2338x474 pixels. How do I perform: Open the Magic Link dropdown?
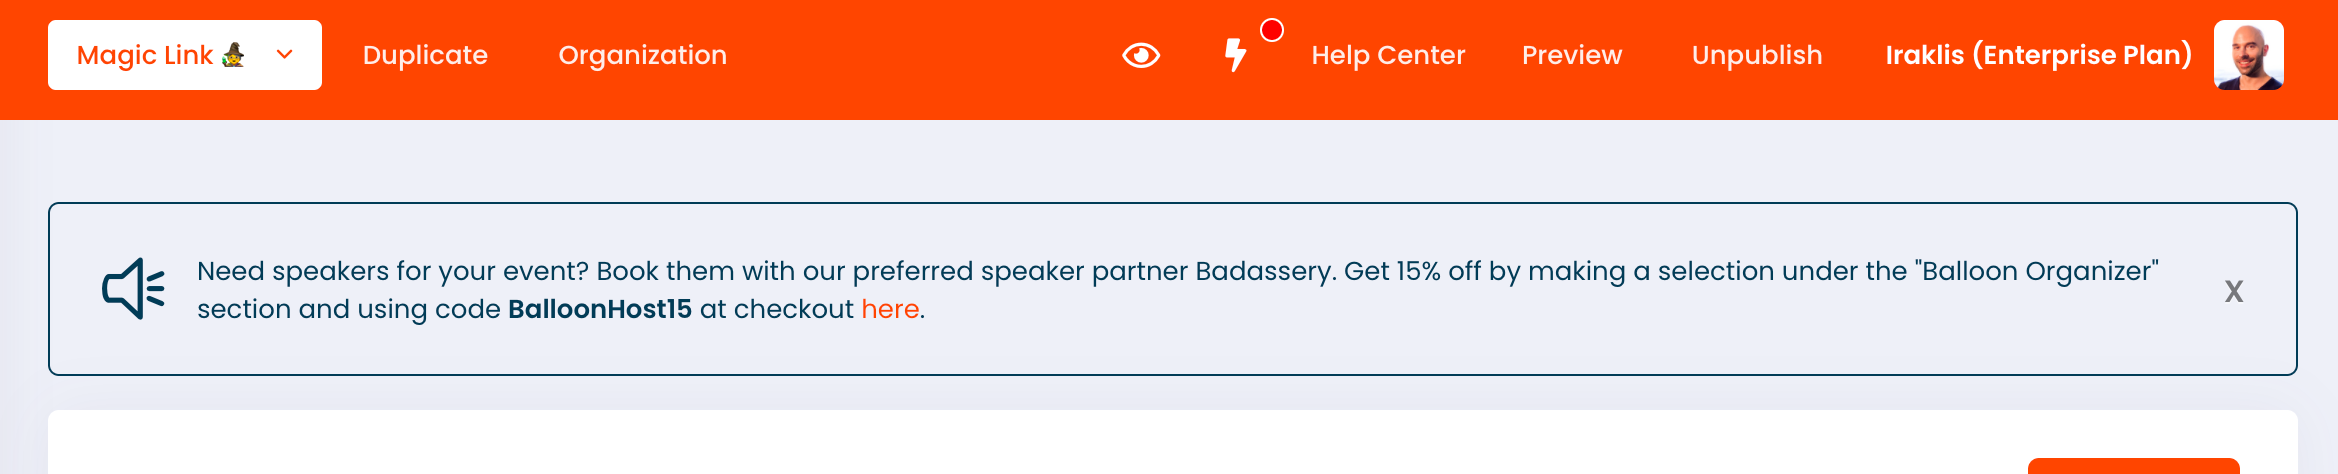click(185, 55)
